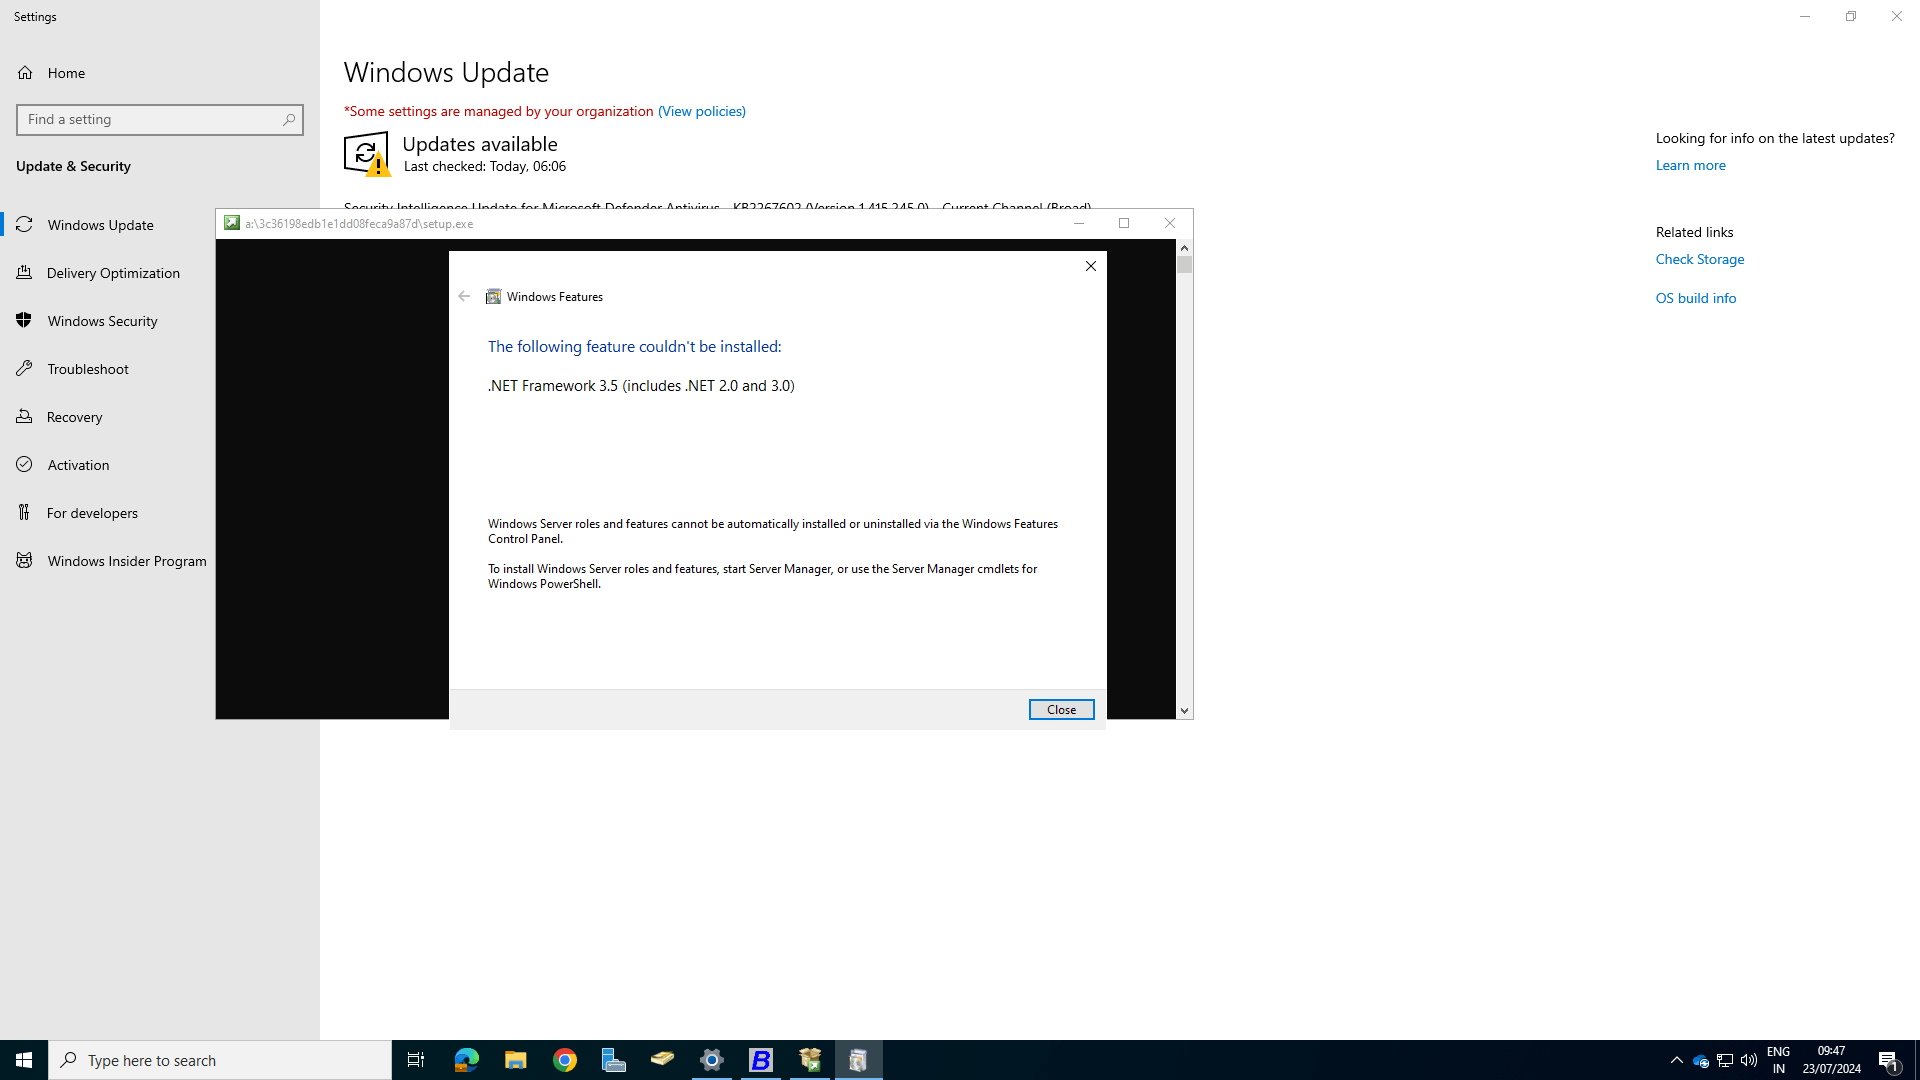Minimize the setup.exe window

(x=1079, y=223)
